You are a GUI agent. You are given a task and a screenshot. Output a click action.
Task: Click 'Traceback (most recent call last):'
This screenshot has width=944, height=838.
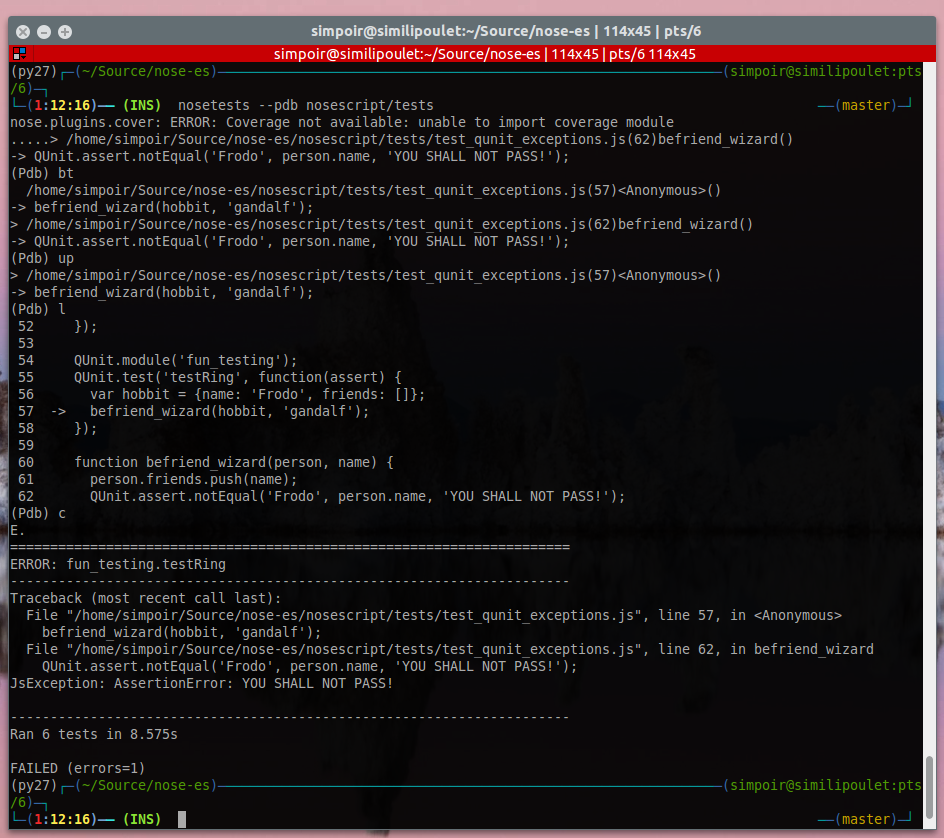[x=146, y=598]
